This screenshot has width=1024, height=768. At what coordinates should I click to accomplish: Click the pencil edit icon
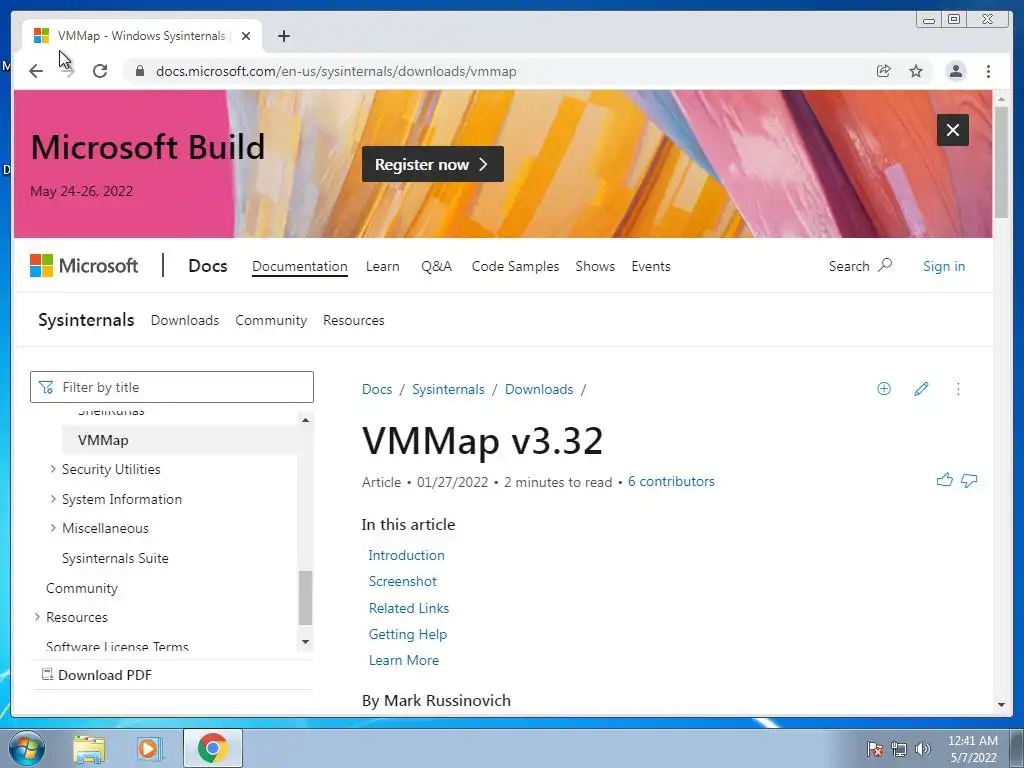[x=921, y=389]
